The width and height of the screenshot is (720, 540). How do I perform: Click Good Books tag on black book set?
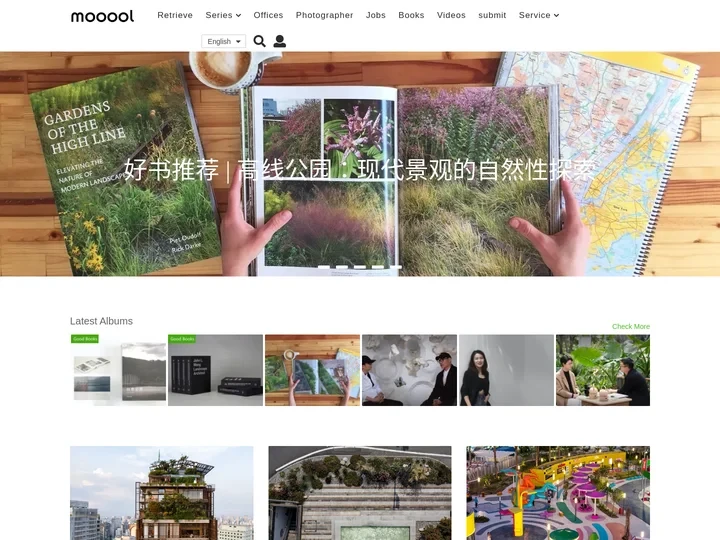182,339
